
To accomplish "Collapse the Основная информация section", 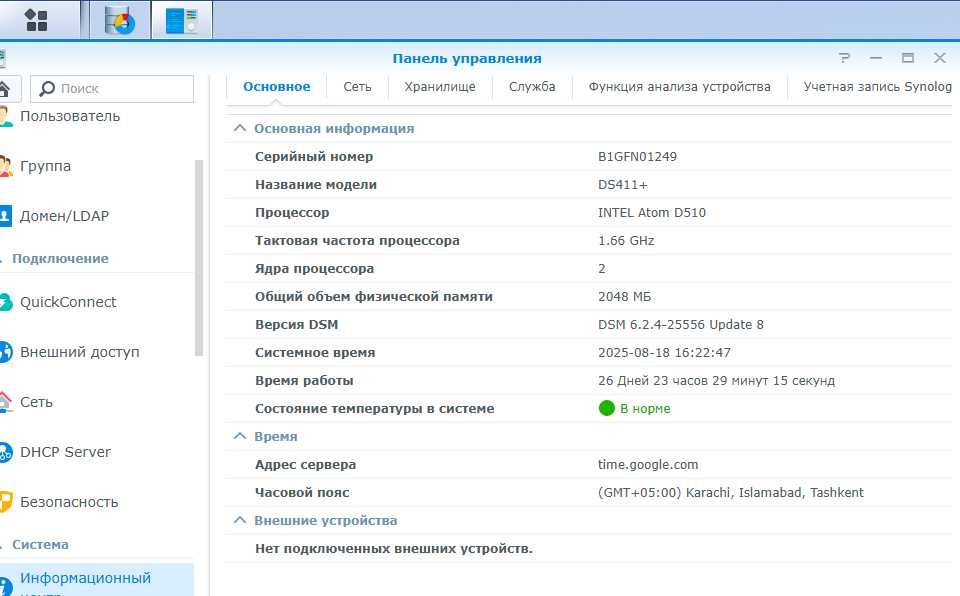I will click(240, 128).
